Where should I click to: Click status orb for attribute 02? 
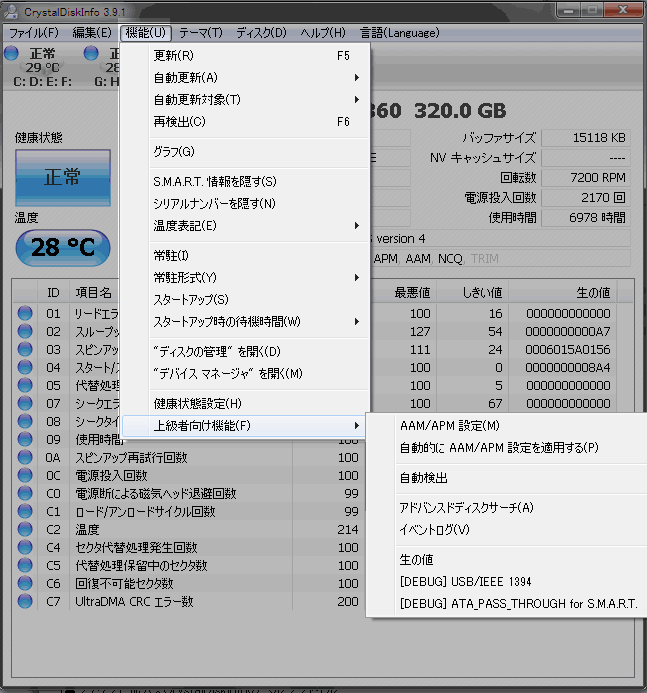pyautogui.click(x=25, y=331)
